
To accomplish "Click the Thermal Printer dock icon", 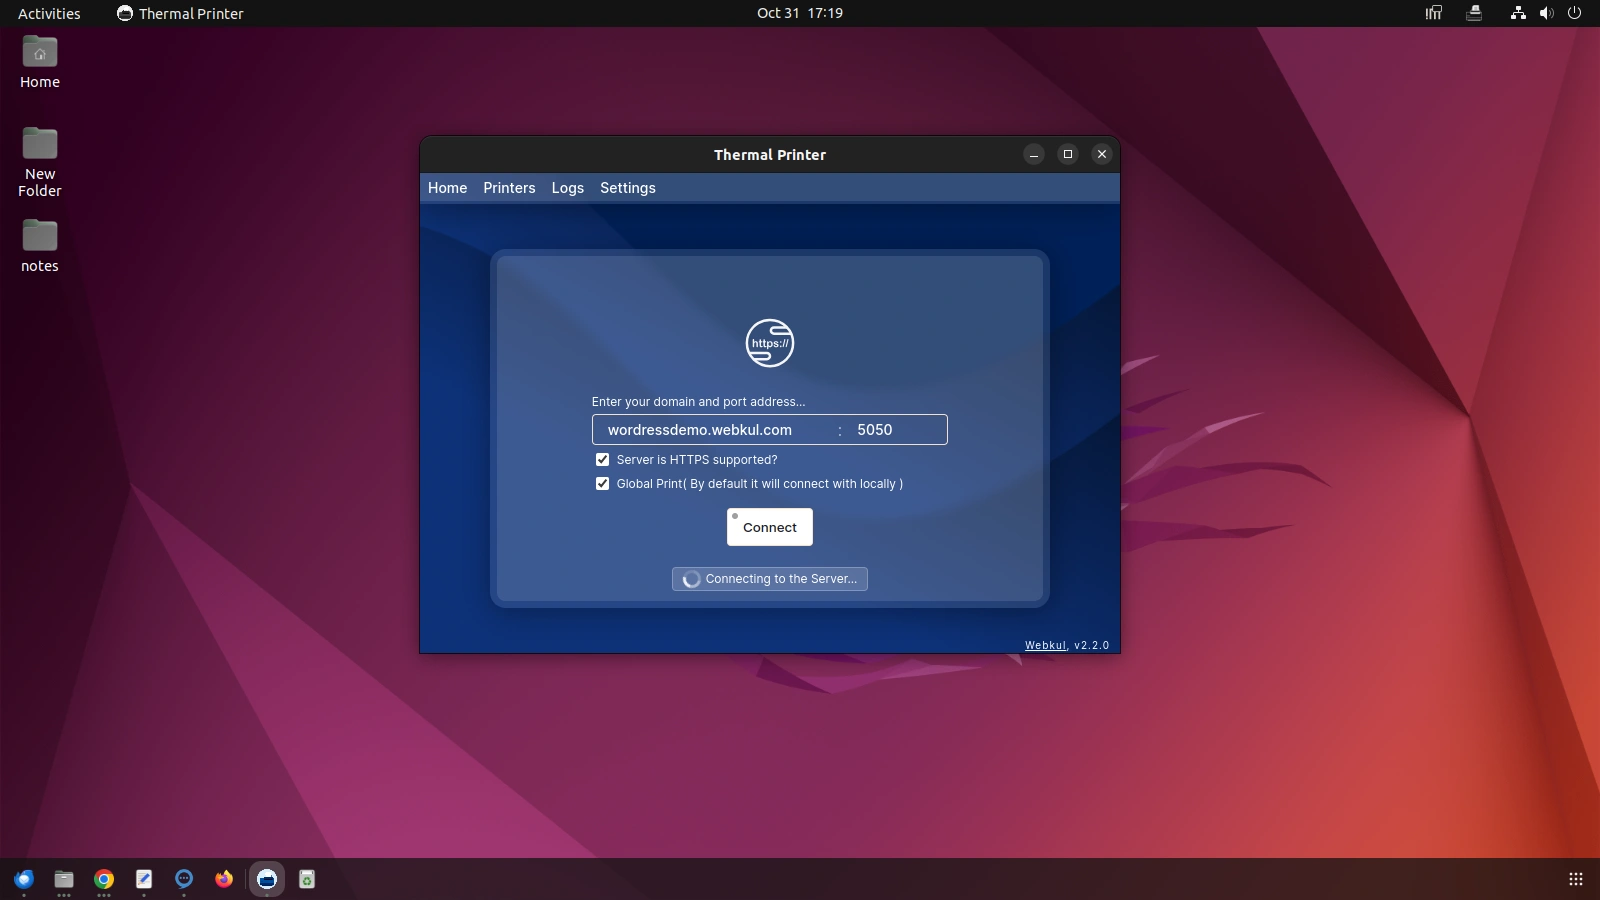I will tap(266, 879).
